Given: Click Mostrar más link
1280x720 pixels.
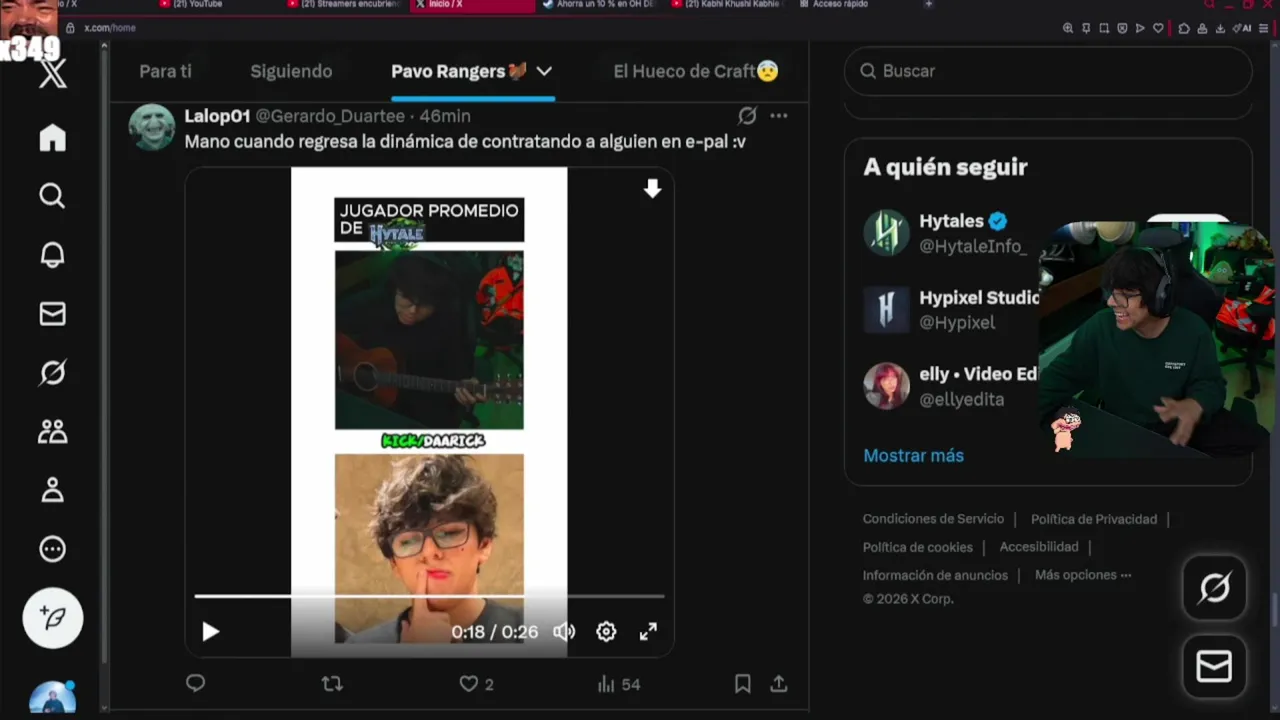Looking at the screenshot, I should pyautogui.click(x=913, y=455).
